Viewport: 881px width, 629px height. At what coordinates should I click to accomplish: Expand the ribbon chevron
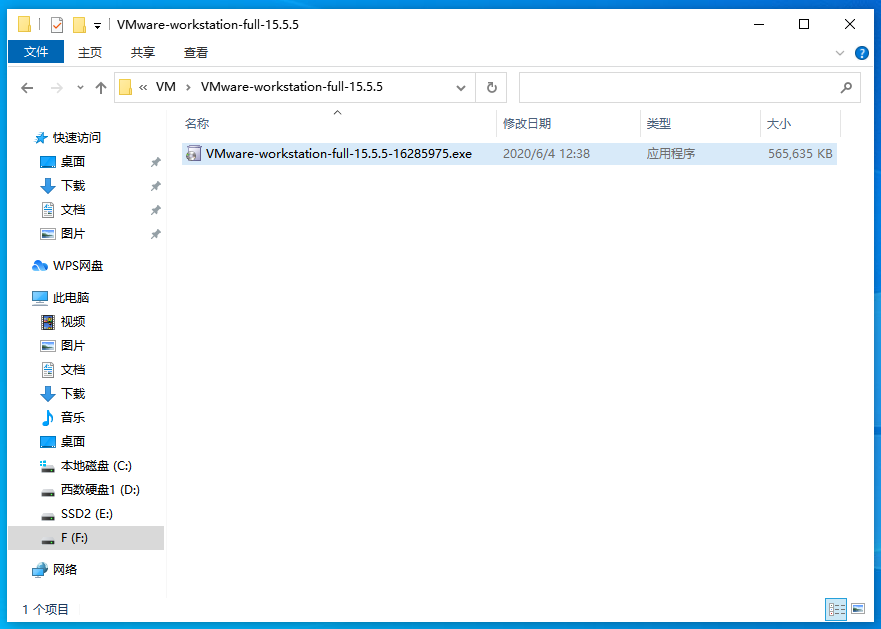coord(840,53)
